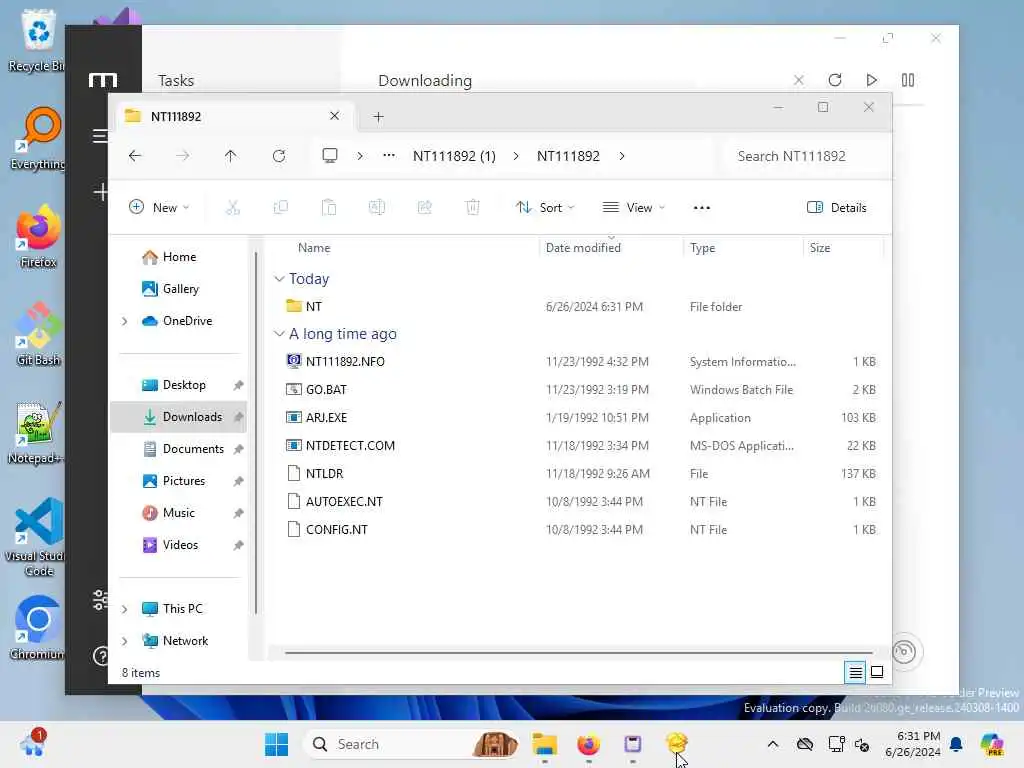Expand Network in navigation pane
1024x768 pixels.
coord(125,641)
